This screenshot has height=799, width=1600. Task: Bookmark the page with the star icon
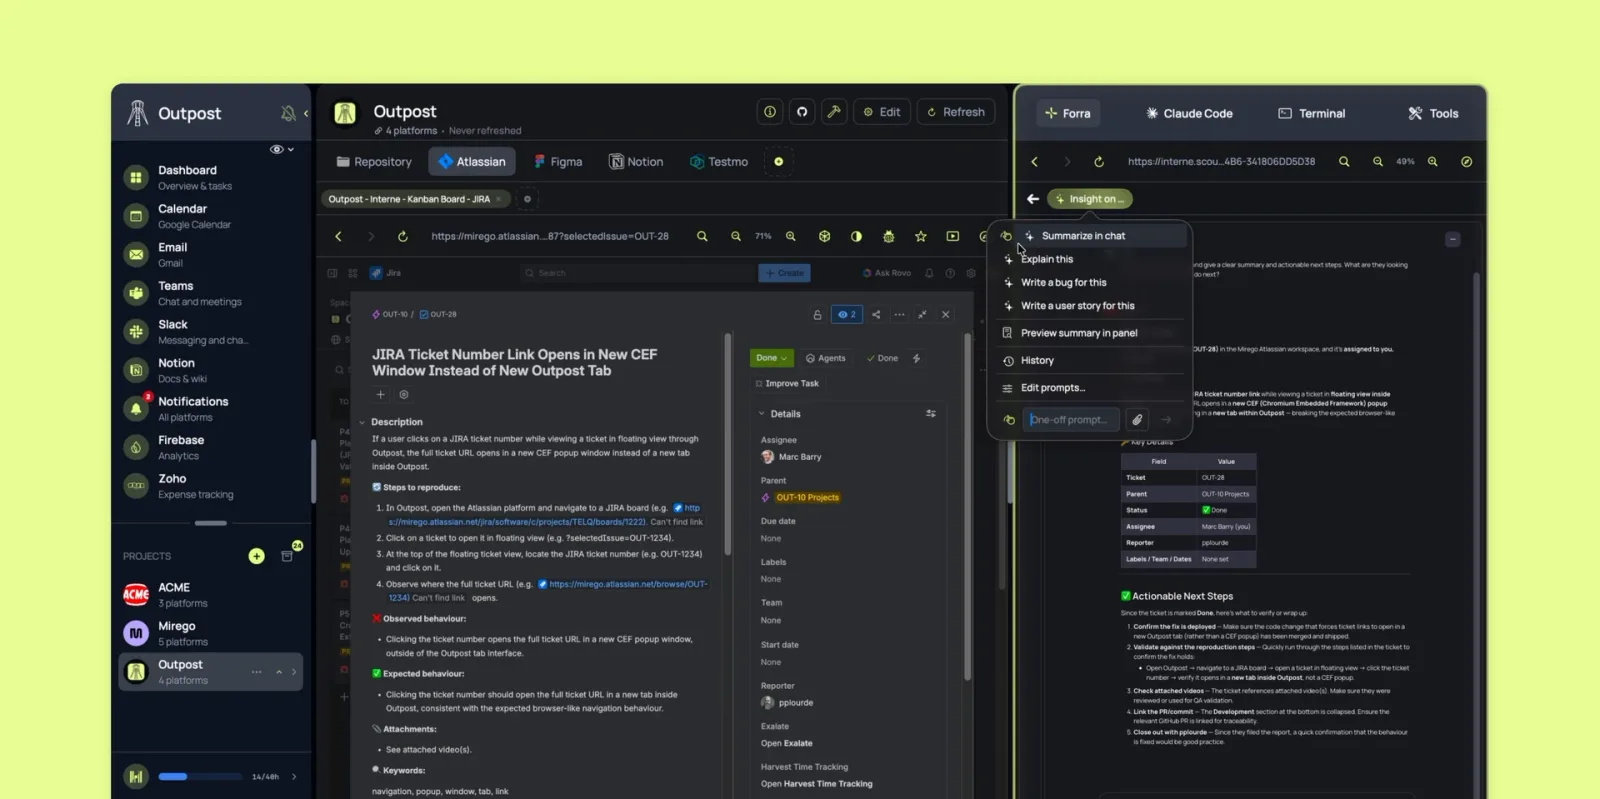coord(920,237)
